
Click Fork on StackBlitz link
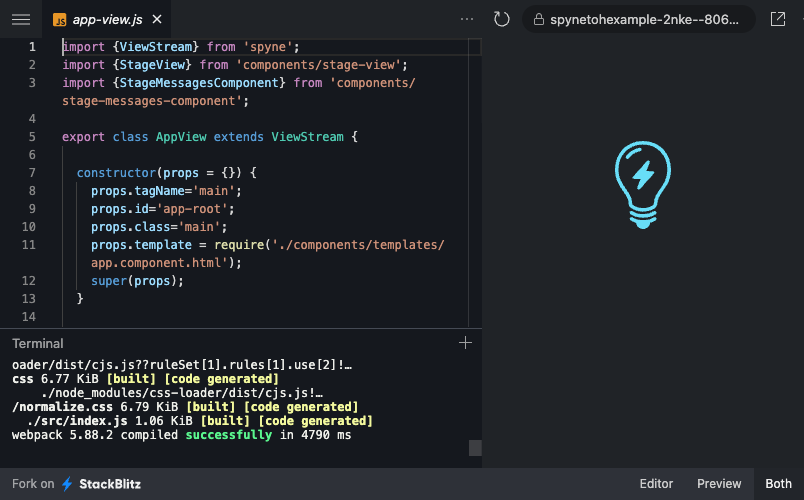76,484
